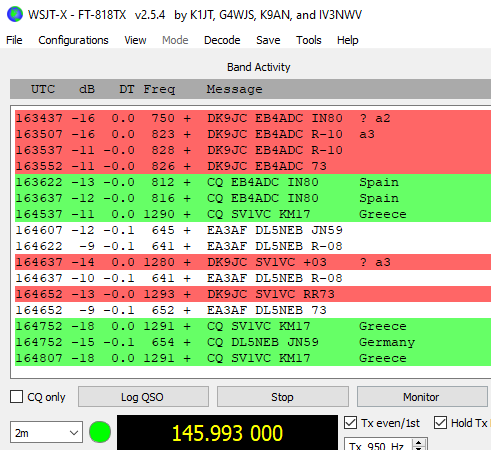Increase Tx frequency with stepper arrow
Image resolution: width=491 pixels, height=450 pixels.
pos(419,443)
